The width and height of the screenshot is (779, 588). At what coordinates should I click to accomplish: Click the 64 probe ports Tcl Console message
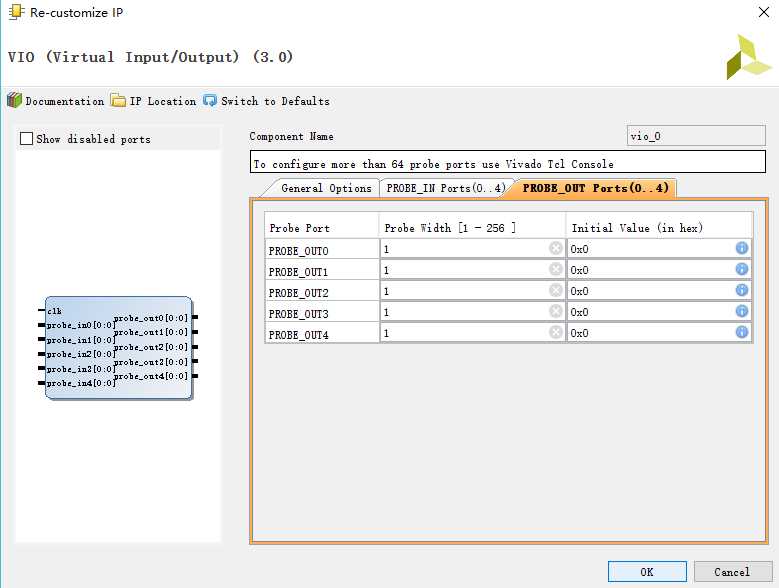tap(508, 162)
